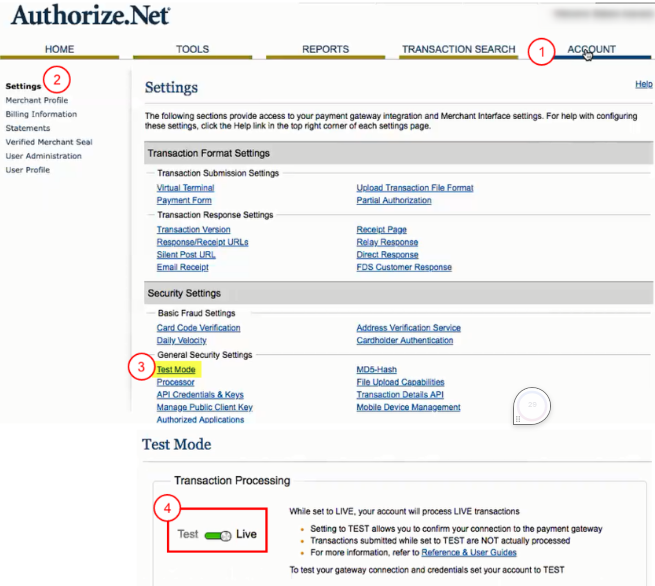Switch to the REPORTS tab
655x586 pixels.
pos(325,49)
